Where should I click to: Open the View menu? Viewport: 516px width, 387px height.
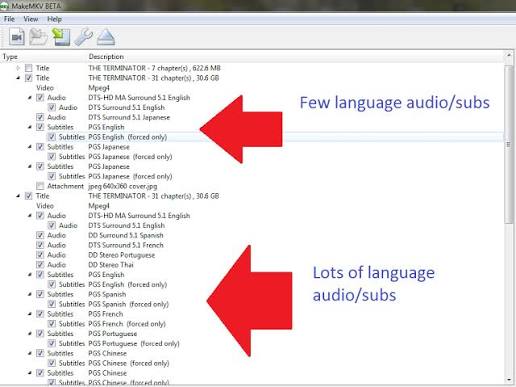point(31,19)
